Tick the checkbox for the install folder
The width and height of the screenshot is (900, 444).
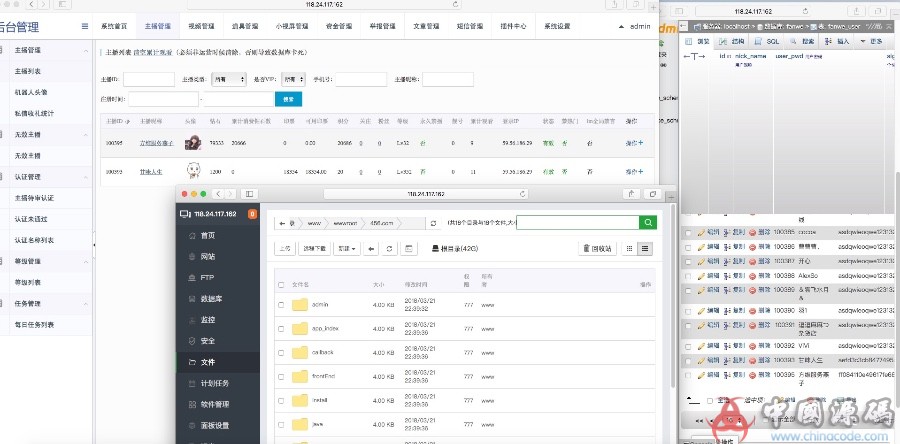(x=281, y=400)
